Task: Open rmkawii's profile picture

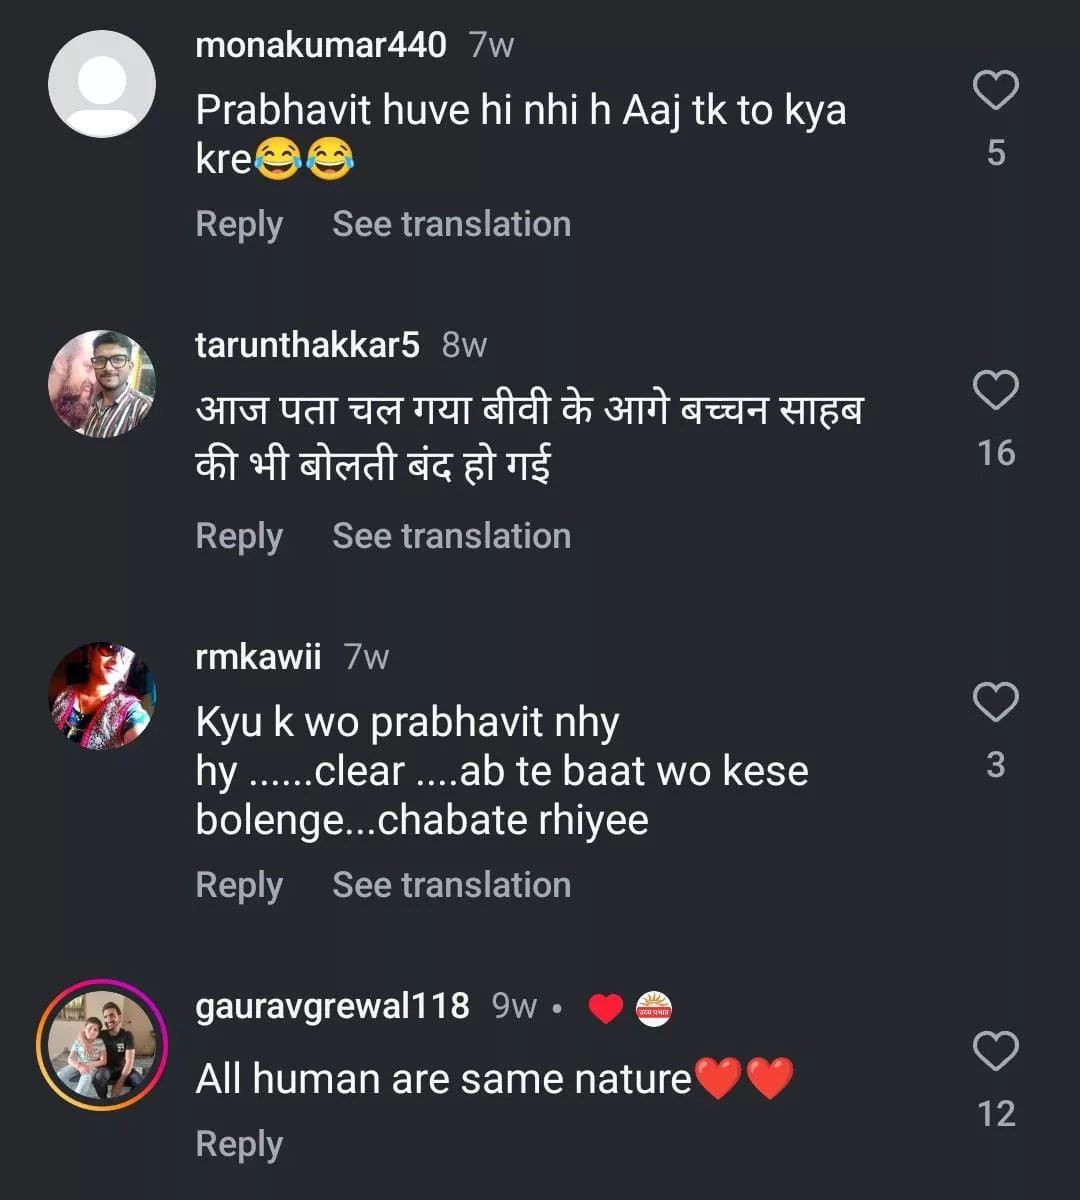Action: point(102,696)
